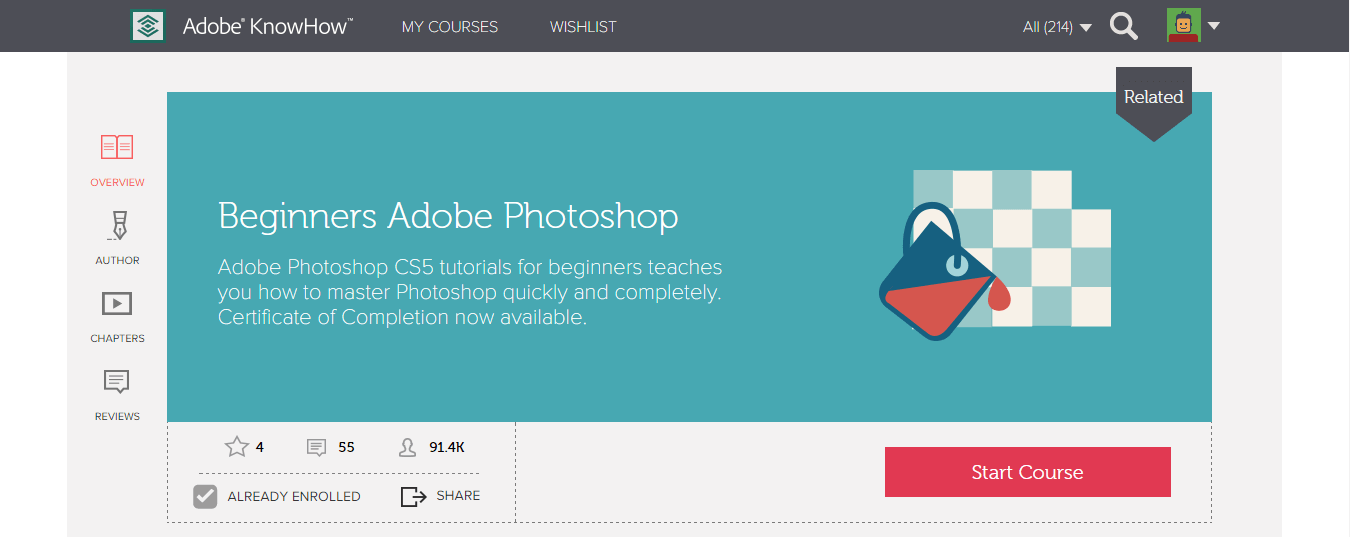Image resolution: width=1350 pixels, height=537 pixels.
Task: Click the SHARE label
Action: pyautogui.click(x=458, y=496)
